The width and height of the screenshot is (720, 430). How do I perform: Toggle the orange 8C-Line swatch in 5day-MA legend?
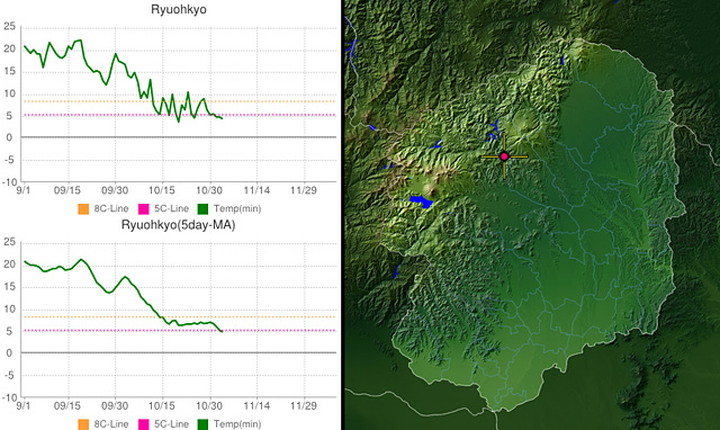coord(83,424)
